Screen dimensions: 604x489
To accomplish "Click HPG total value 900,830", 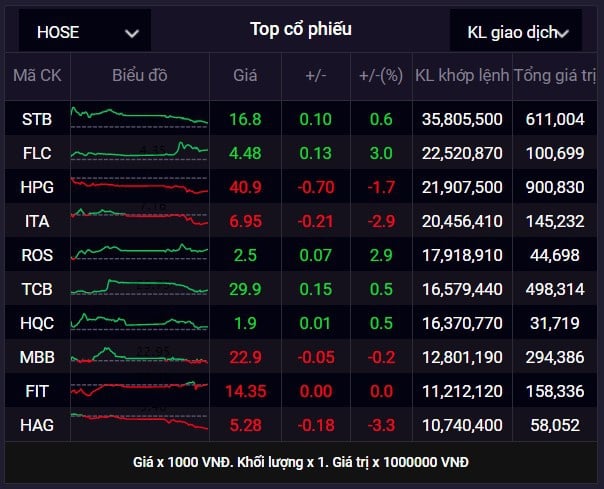I will click(555, 187).
